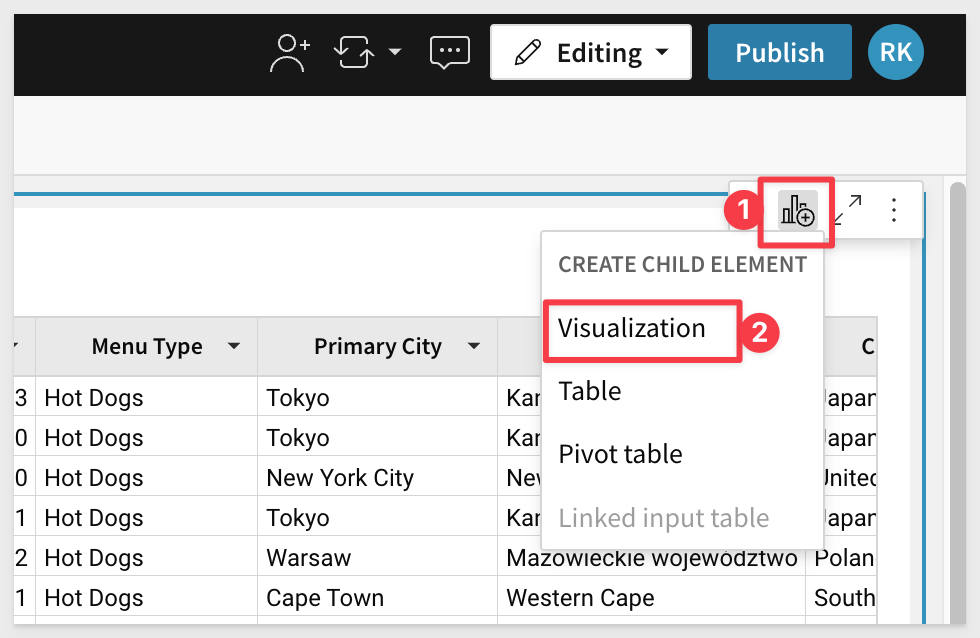Open the Editing mode dropdown
The width and height of the screenshot is (980, 638).
tap(590, 52)
